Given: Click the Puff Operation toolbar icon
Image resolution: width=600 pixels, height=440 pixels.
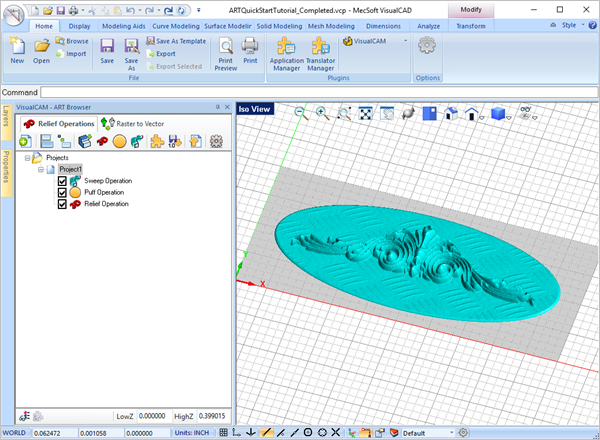Looking at the screenshot, I should (x=119, y=142).
